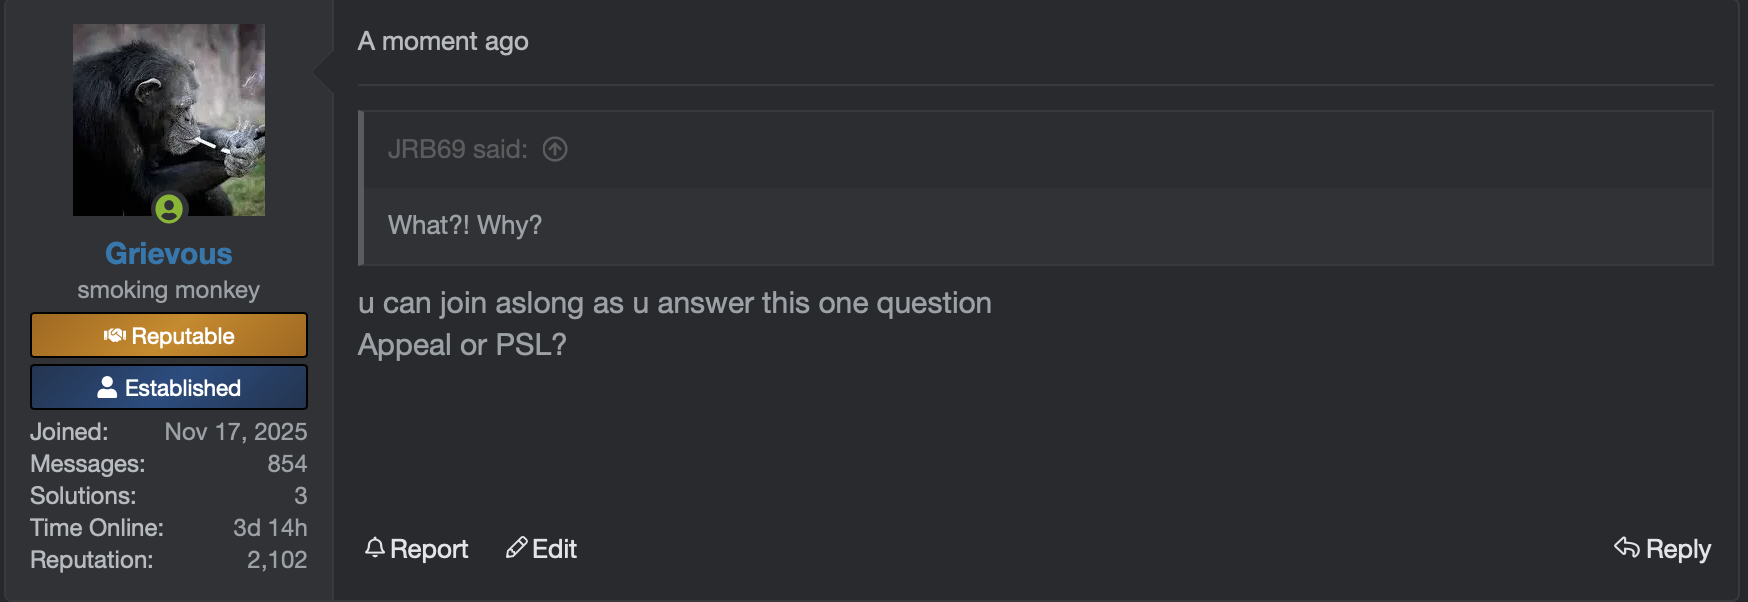Expand the quoted 'What?! Why?' text

click(465, 225)
